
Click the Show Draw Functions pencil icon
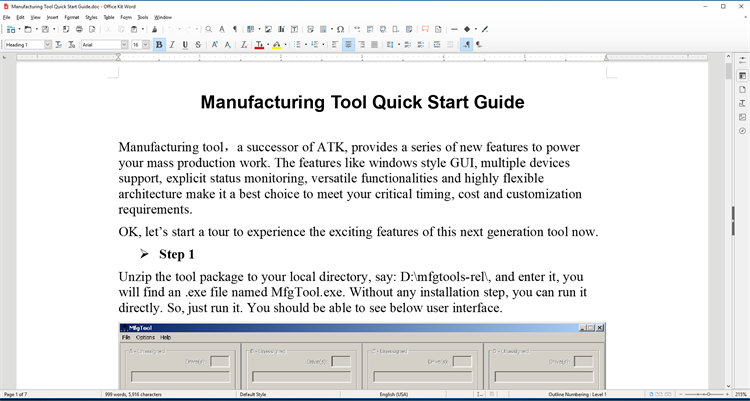(485, 29)
